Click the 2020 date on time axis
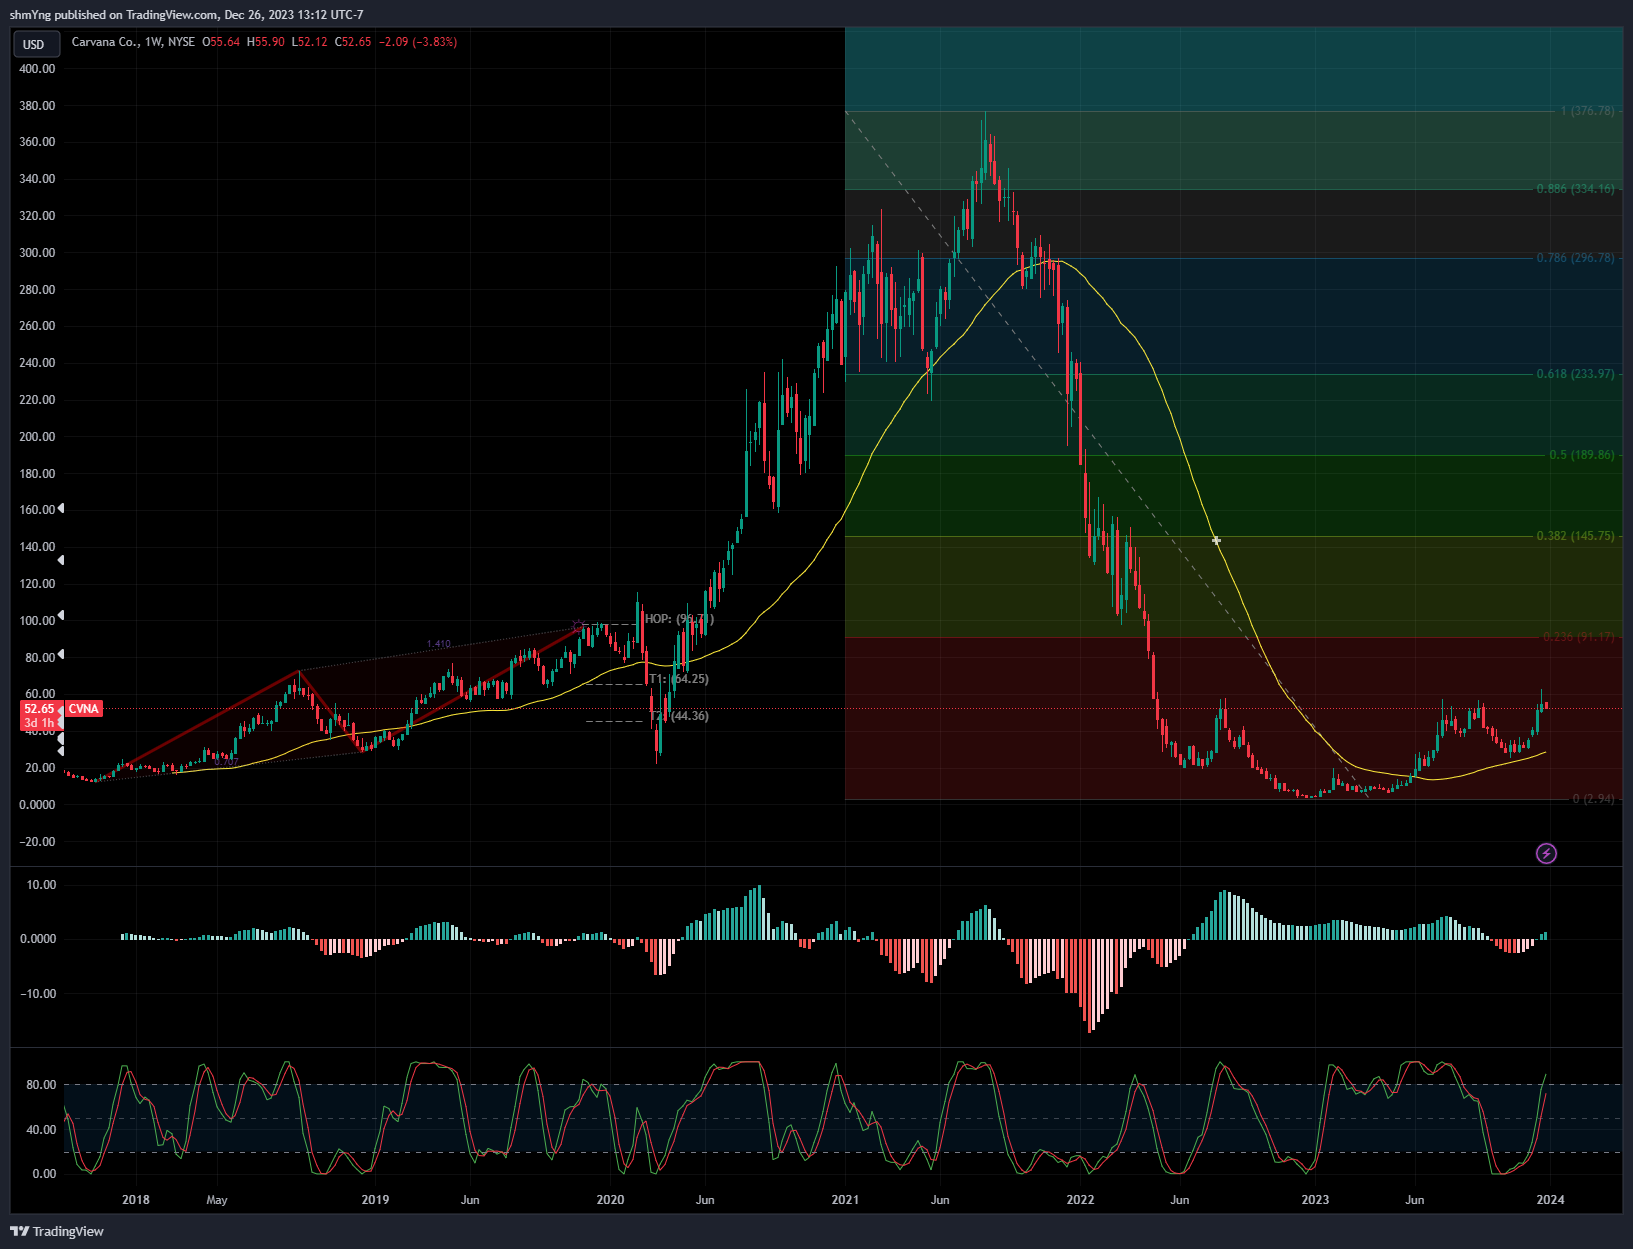 coord(610,1200)
